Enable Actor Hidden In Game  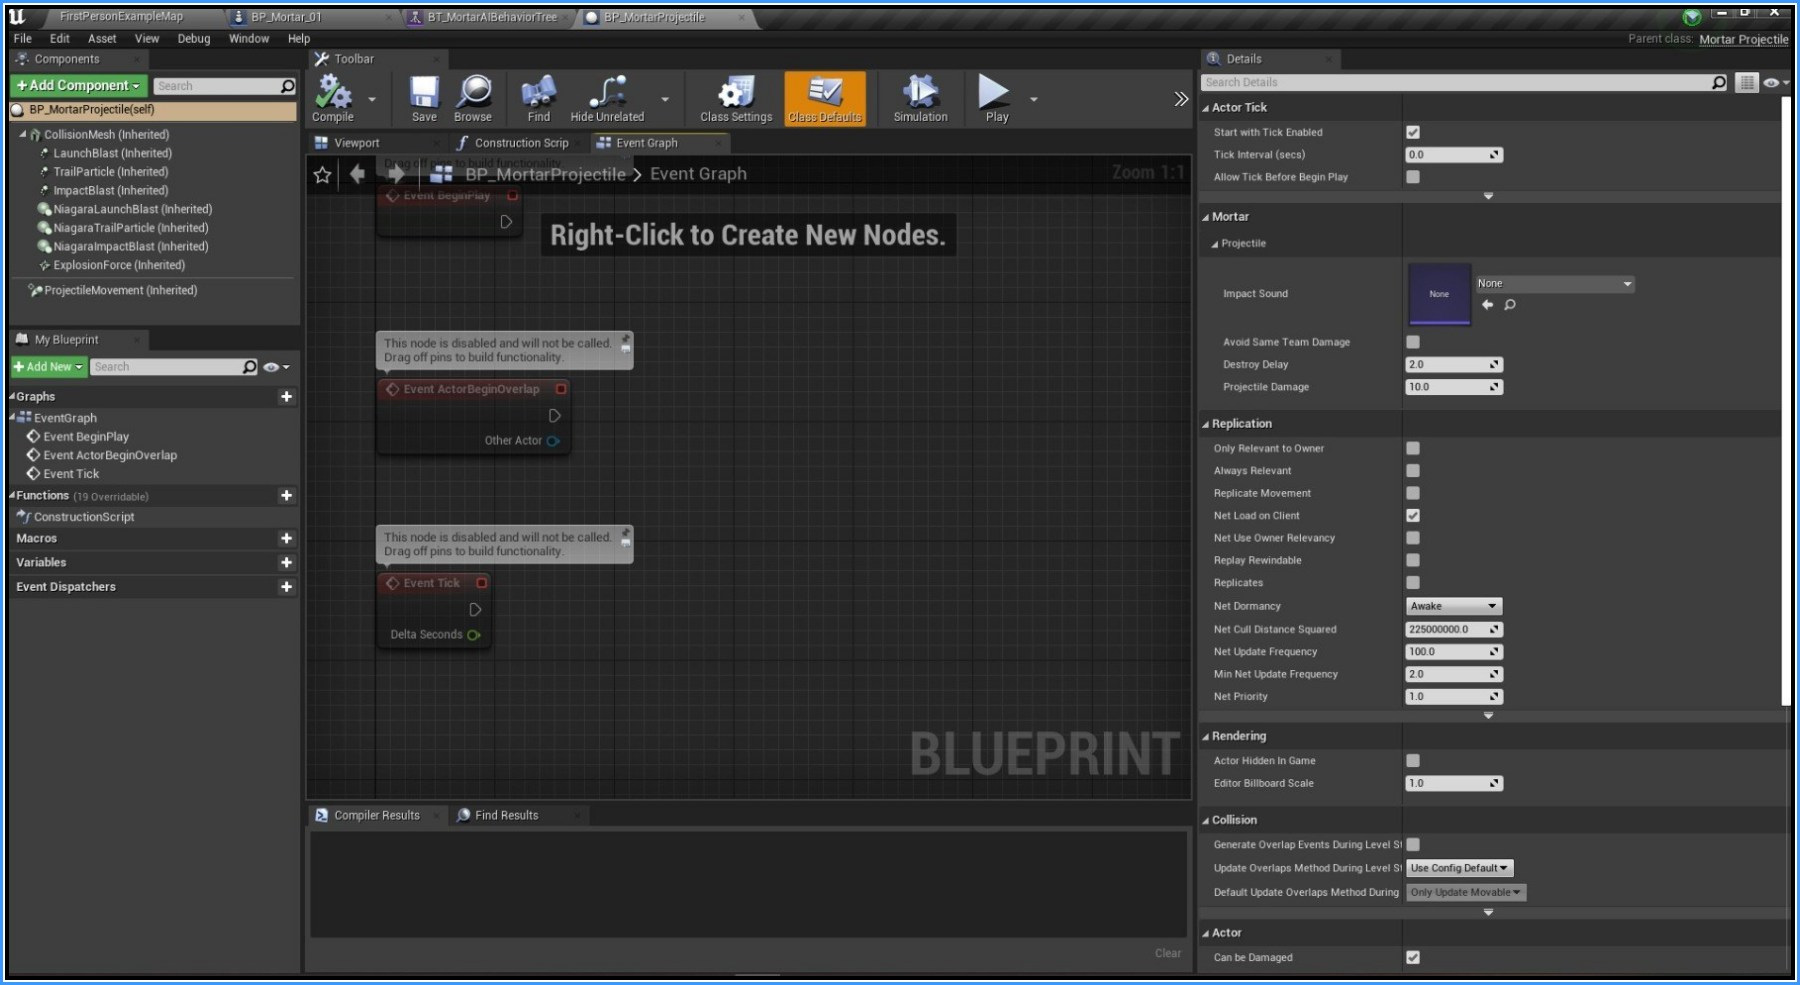point(1413,761)
